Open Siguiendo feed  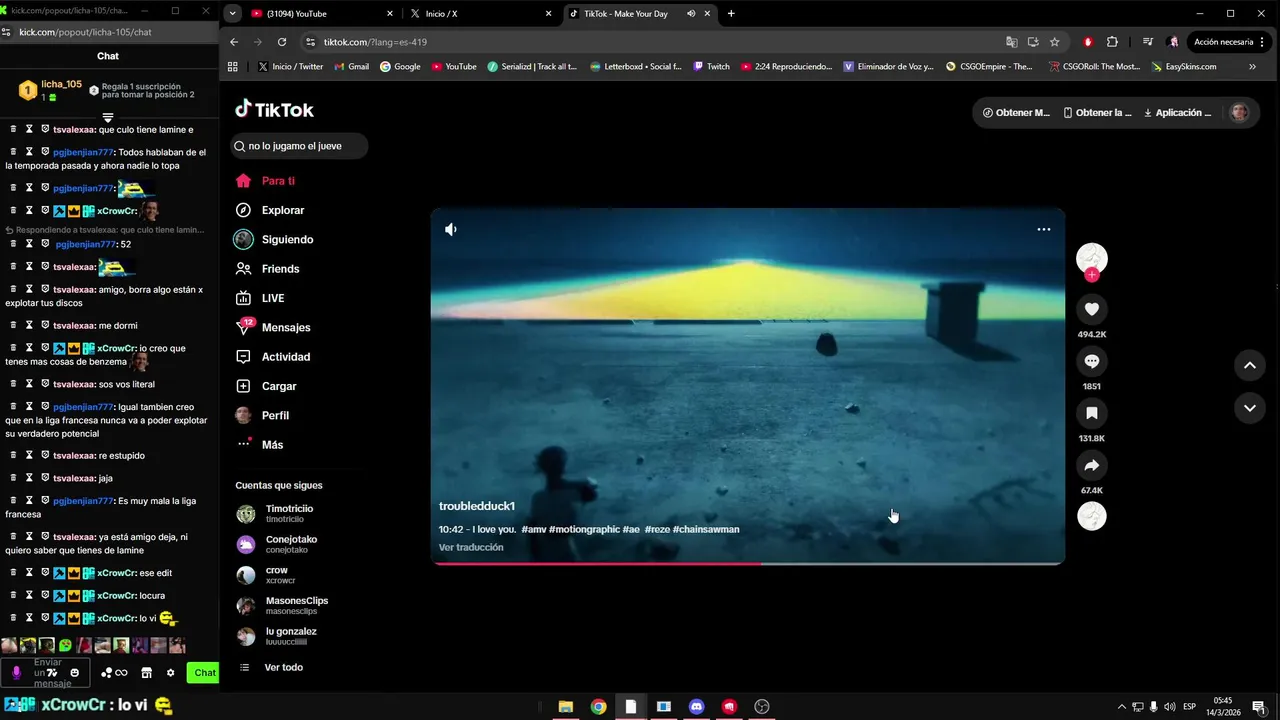[x=274, y=240]
